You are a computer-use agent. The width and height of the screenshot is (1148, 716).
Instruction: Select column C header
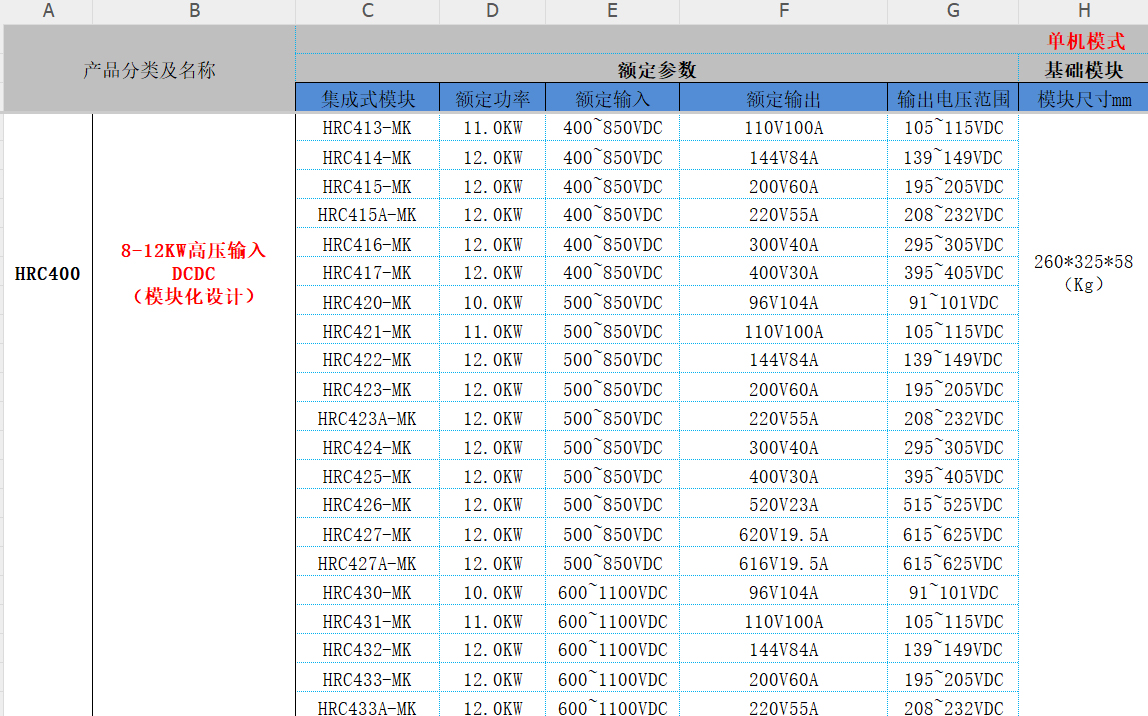tap(367, 11)
